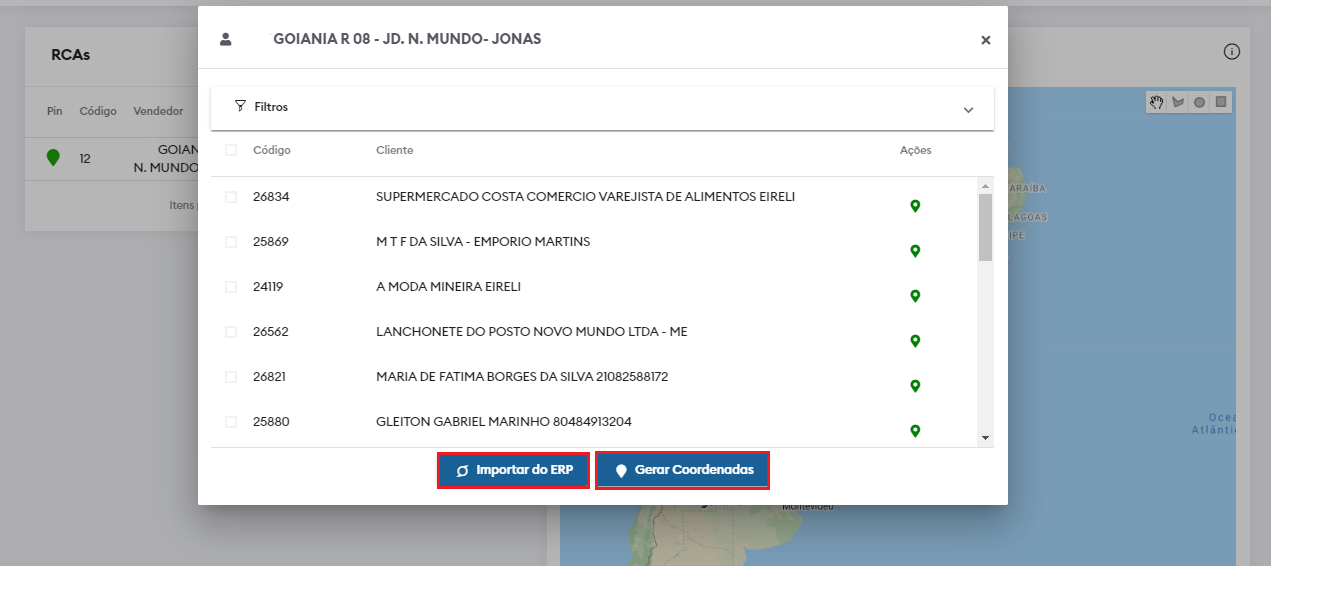Click the Pin column header in RCAs panel

tap(55, 111)
